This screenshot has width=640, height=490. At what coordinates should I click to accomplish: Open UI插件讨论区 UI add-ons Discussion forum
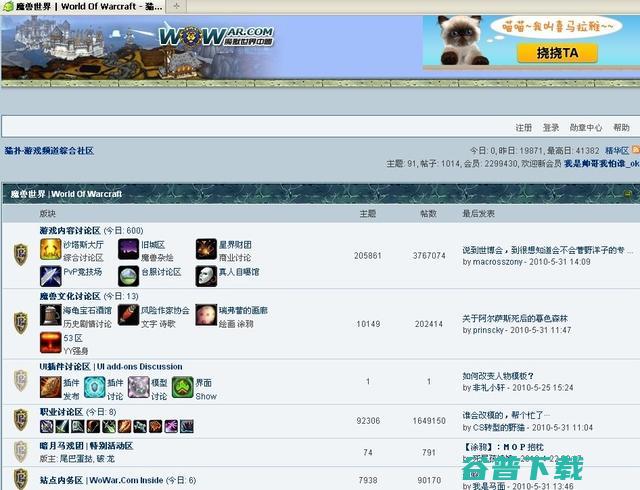coord(111,367)
